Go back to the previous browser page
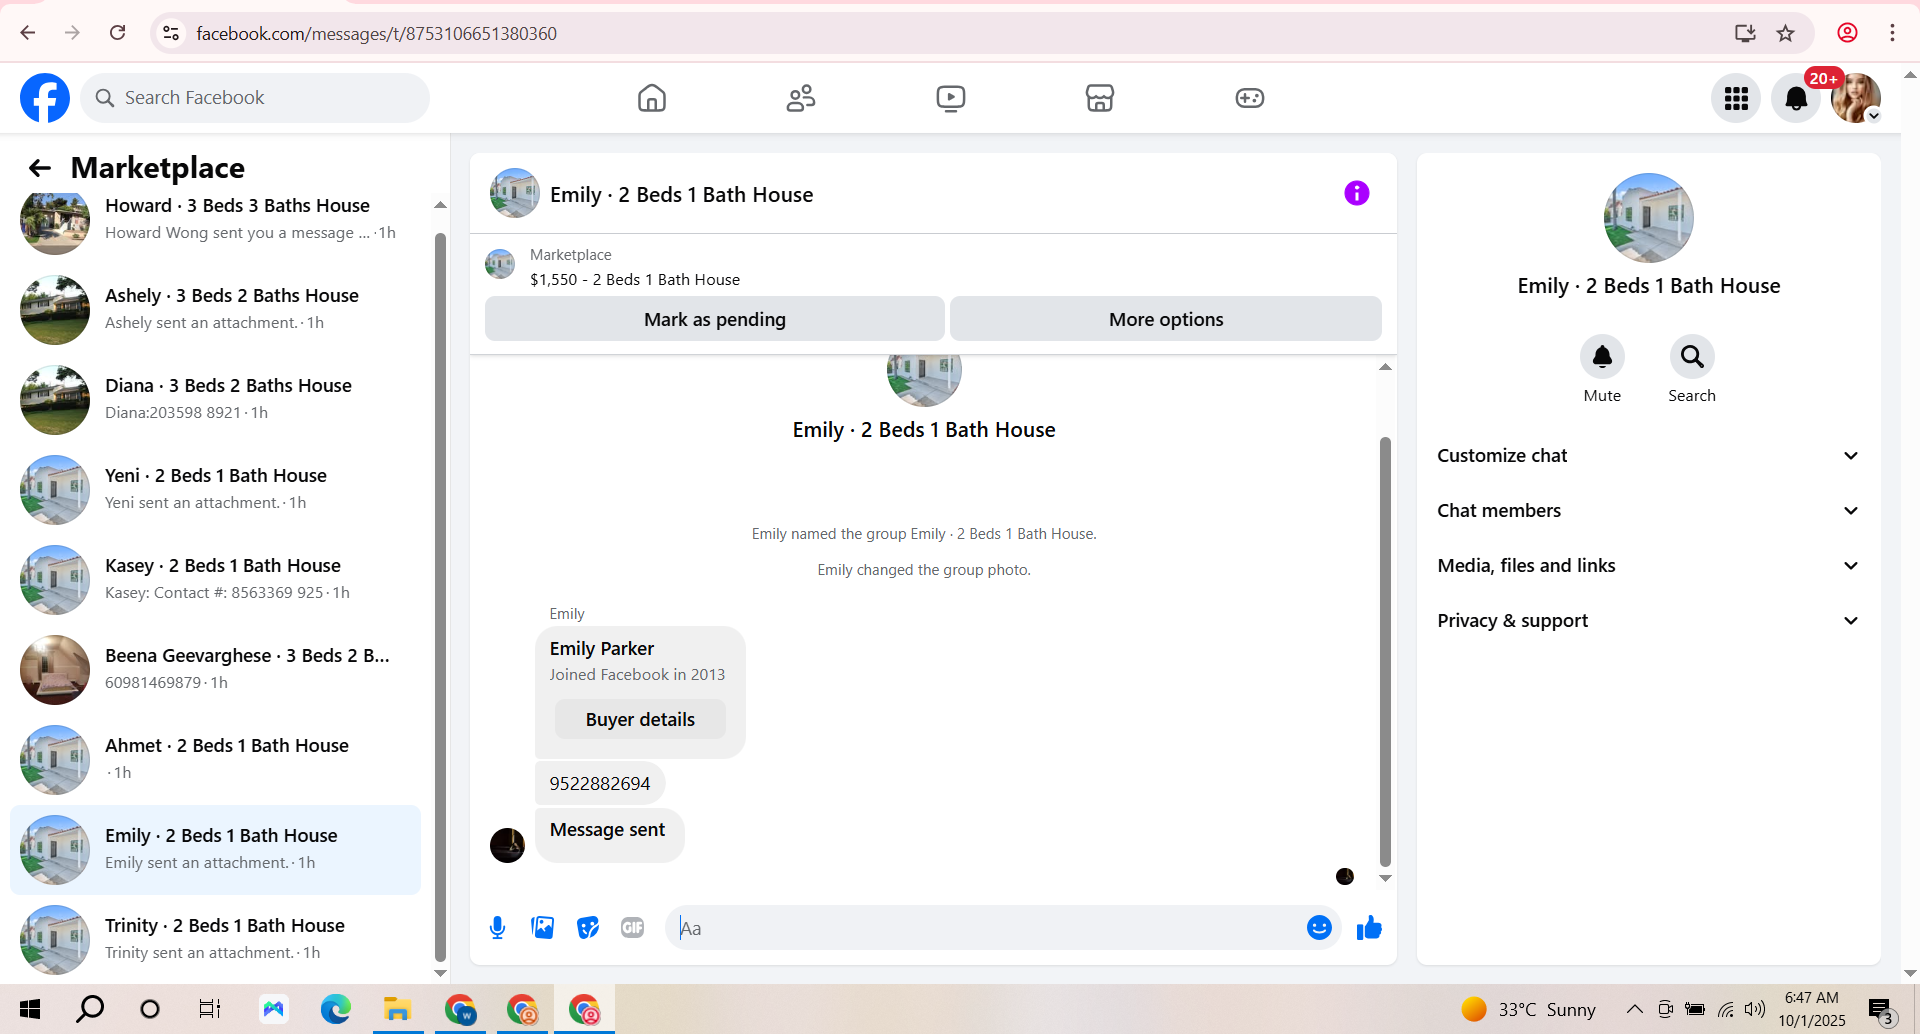 click(28, 33)
